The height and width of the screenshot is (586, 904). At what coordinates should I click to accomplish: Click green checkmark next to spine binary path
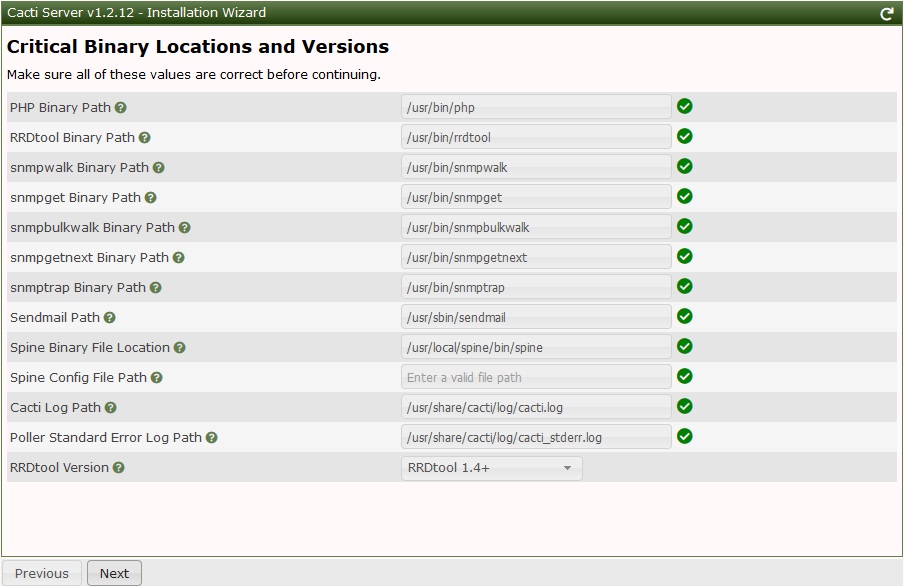click(684, 346)
